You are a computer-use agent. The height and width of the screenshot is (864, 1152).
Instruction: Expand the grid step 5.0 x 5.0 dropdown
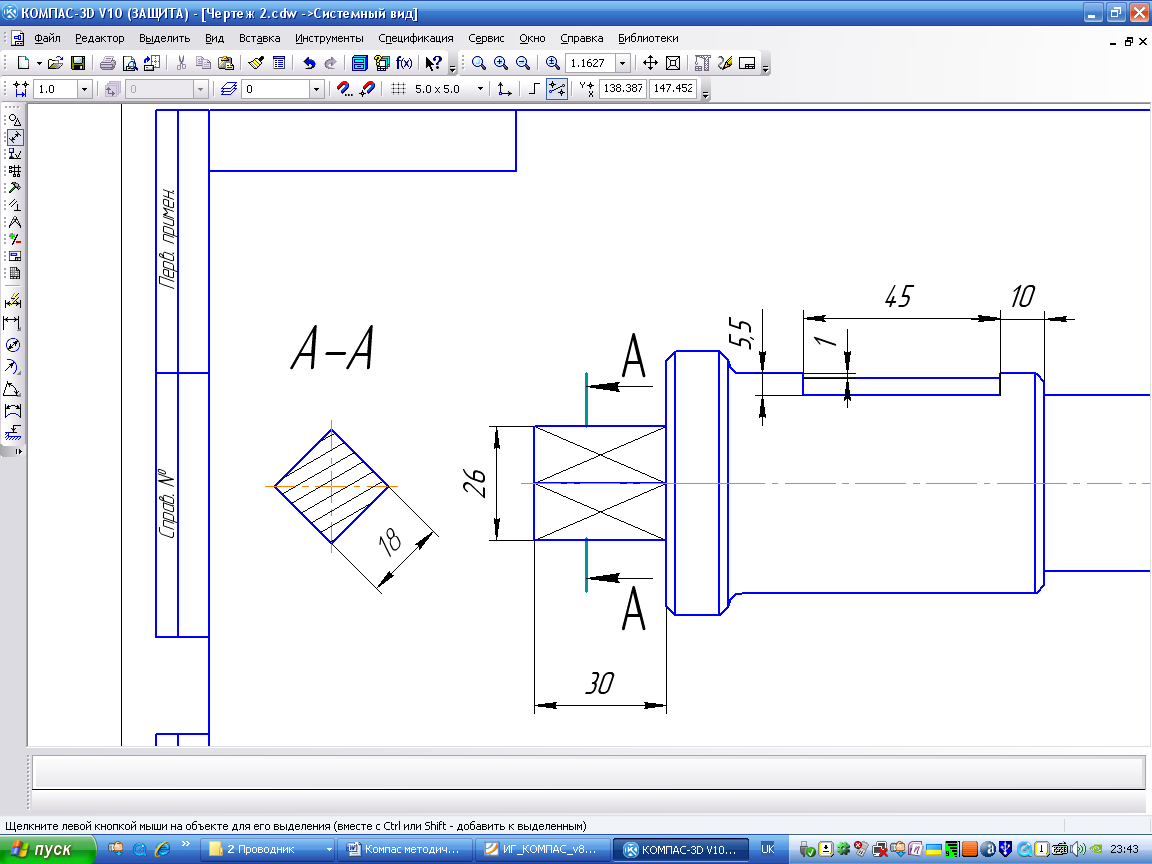480,89
